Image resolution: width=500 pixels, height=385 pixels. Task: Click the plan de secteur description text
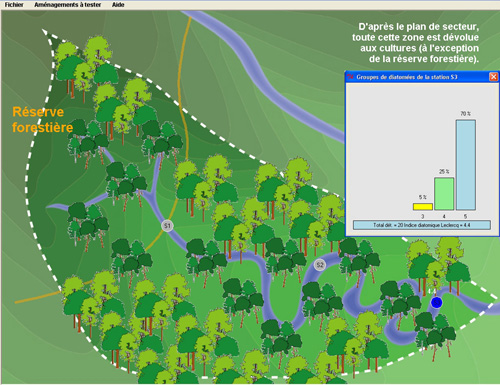pos(416,43)
